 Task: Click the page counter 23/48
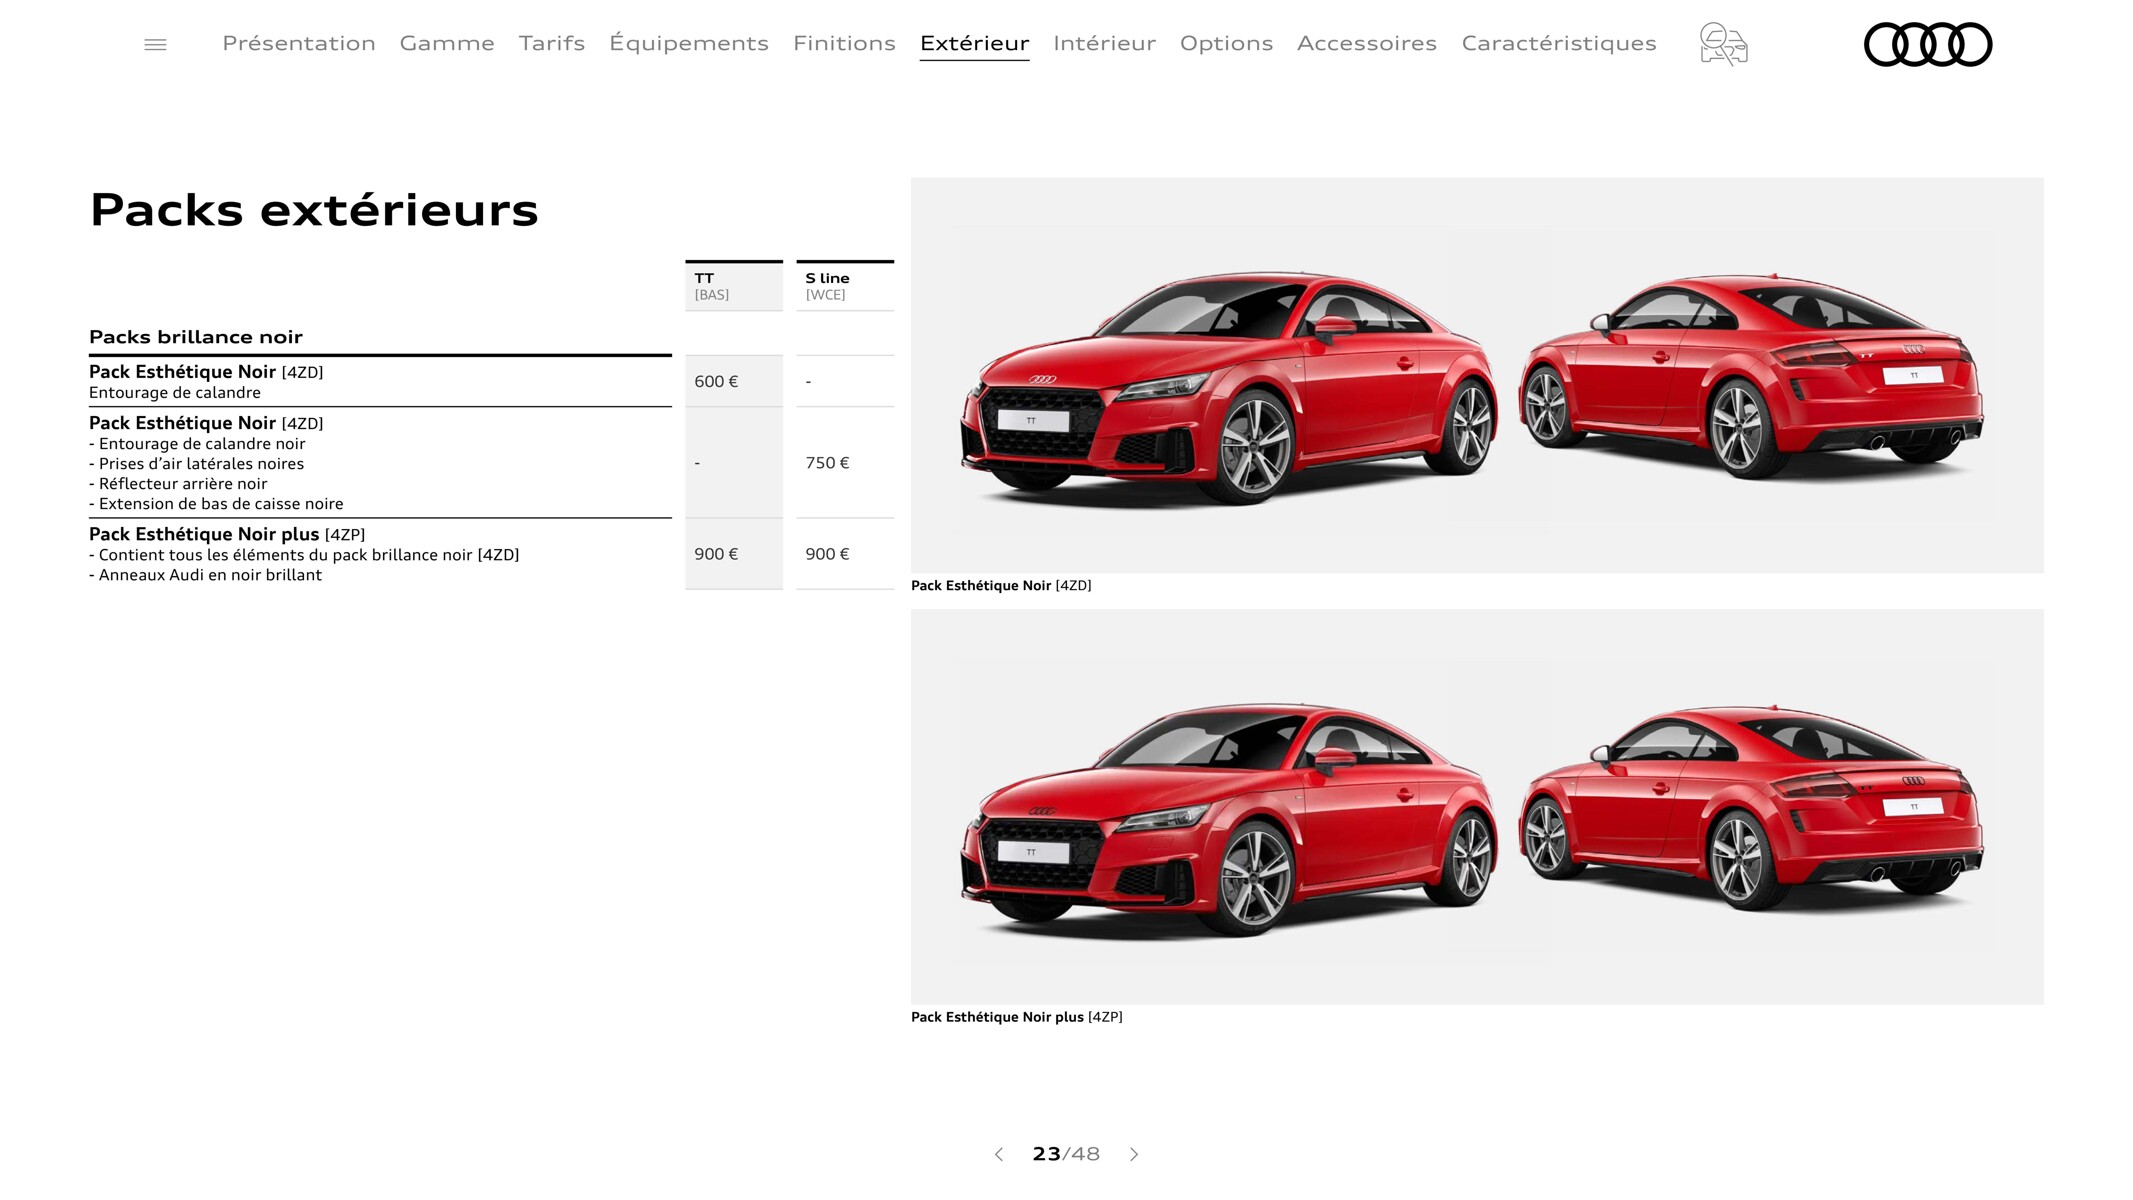point(1066,1154)
